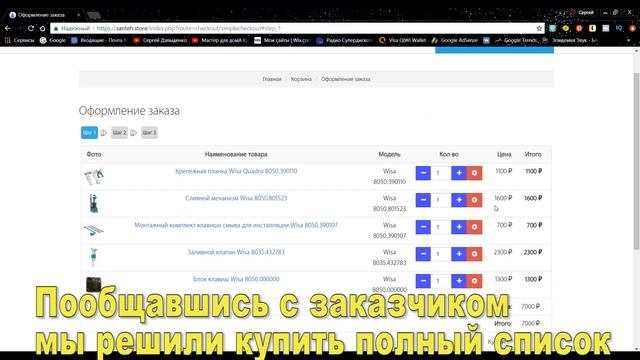Click quantity field of Сливной механизм row
Image resolution: width=640 pixels, height=360 pixels.
(x=441, y=200)
